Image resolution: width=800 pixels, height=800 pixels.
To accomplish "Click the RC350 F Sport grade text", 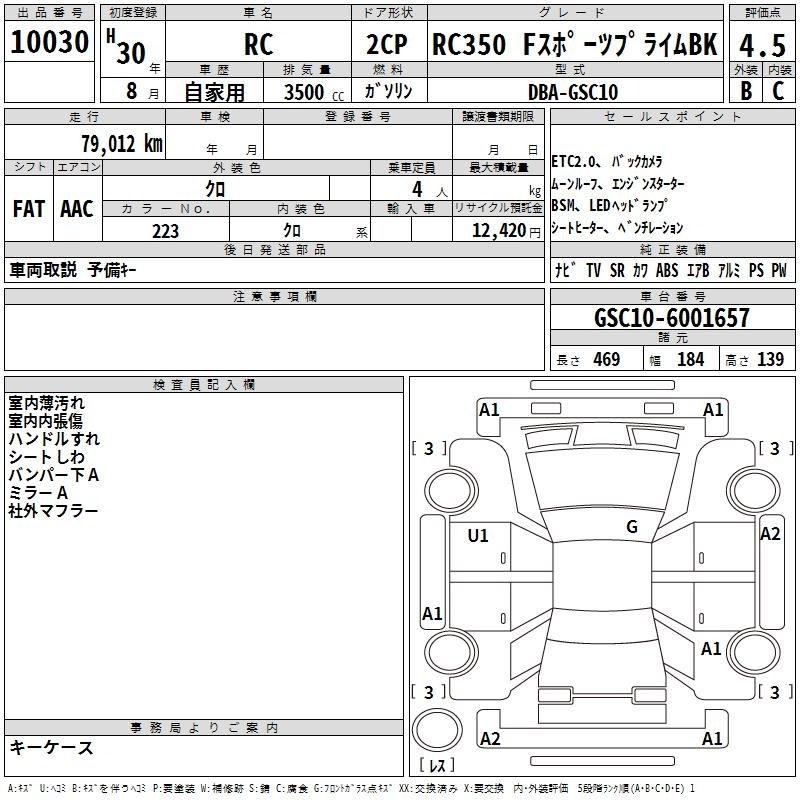I will pos(574,45).
